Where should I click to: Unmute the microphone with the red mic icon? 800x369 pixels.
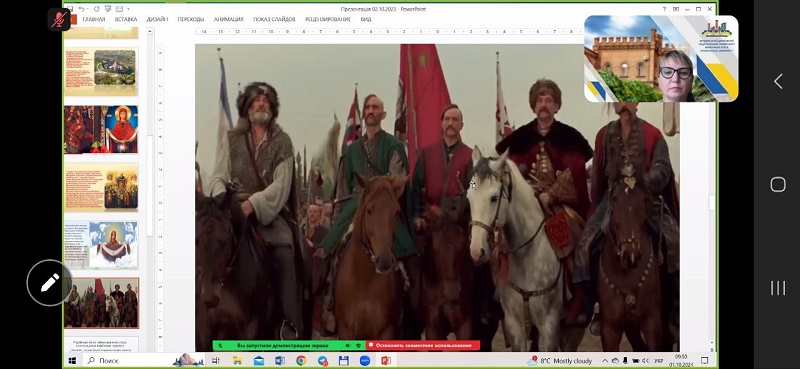point(59,20)
